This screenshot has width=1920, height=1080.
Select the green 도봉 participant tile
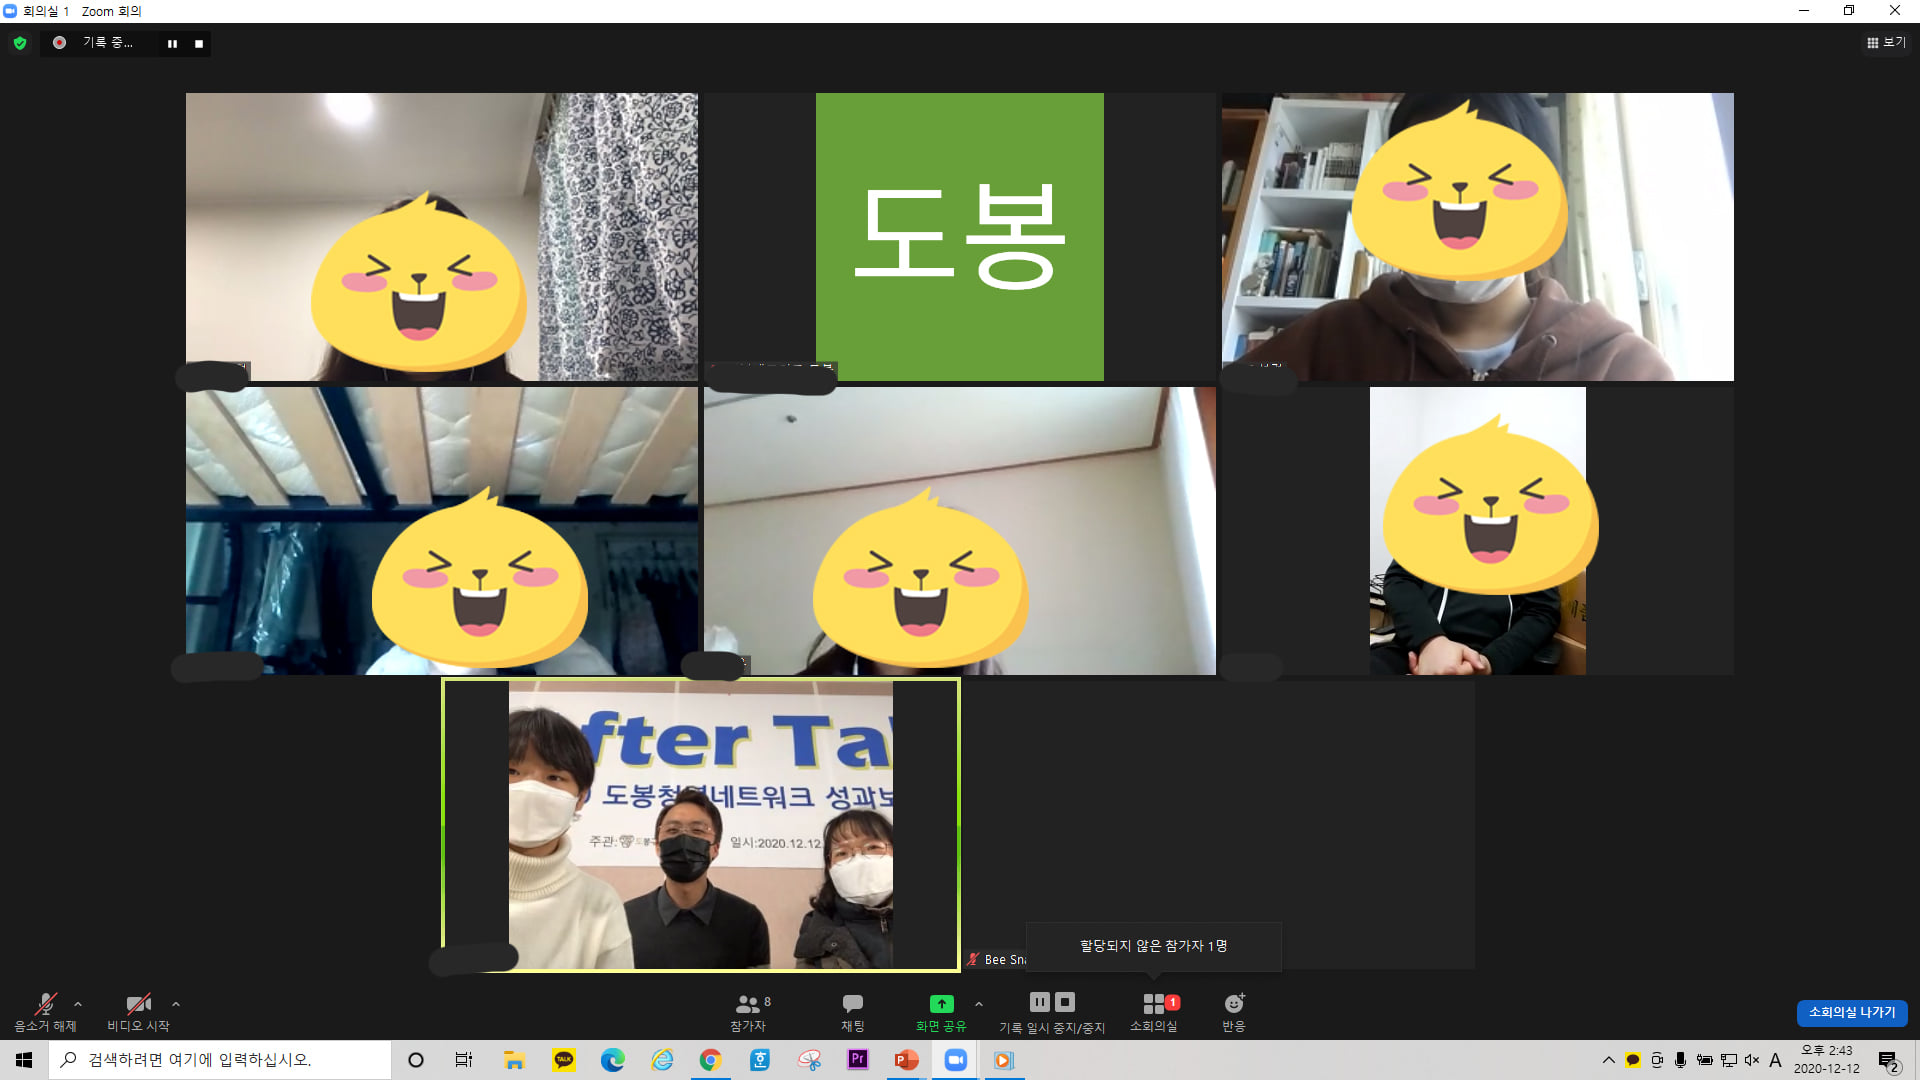pos(960,237)
